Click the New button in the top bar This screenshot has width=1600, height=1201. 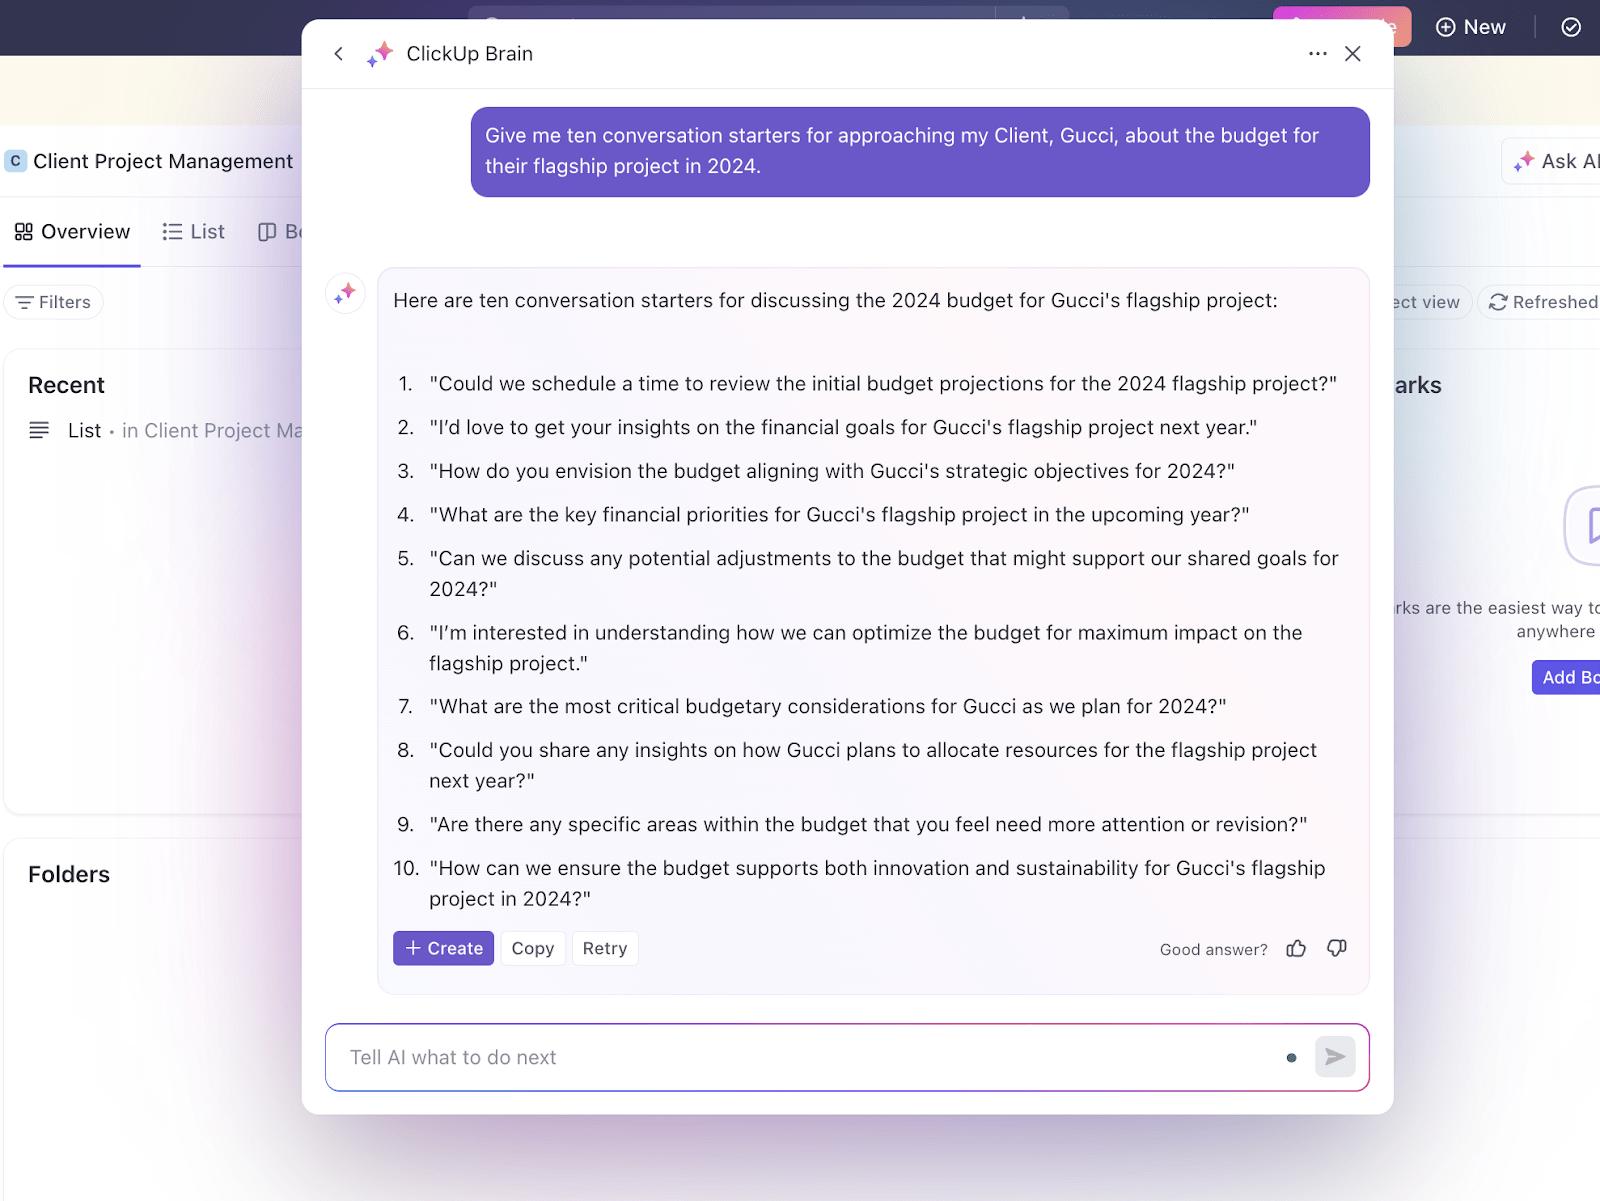(1471, 27)
